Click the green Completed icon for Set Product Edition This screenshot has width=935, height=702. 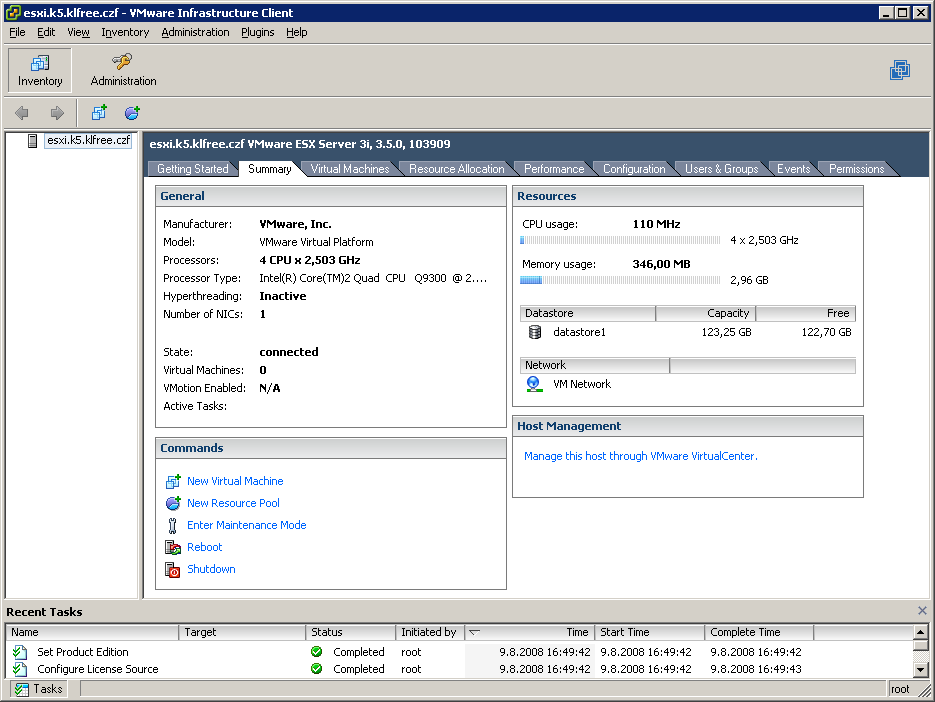pos(317,652)
